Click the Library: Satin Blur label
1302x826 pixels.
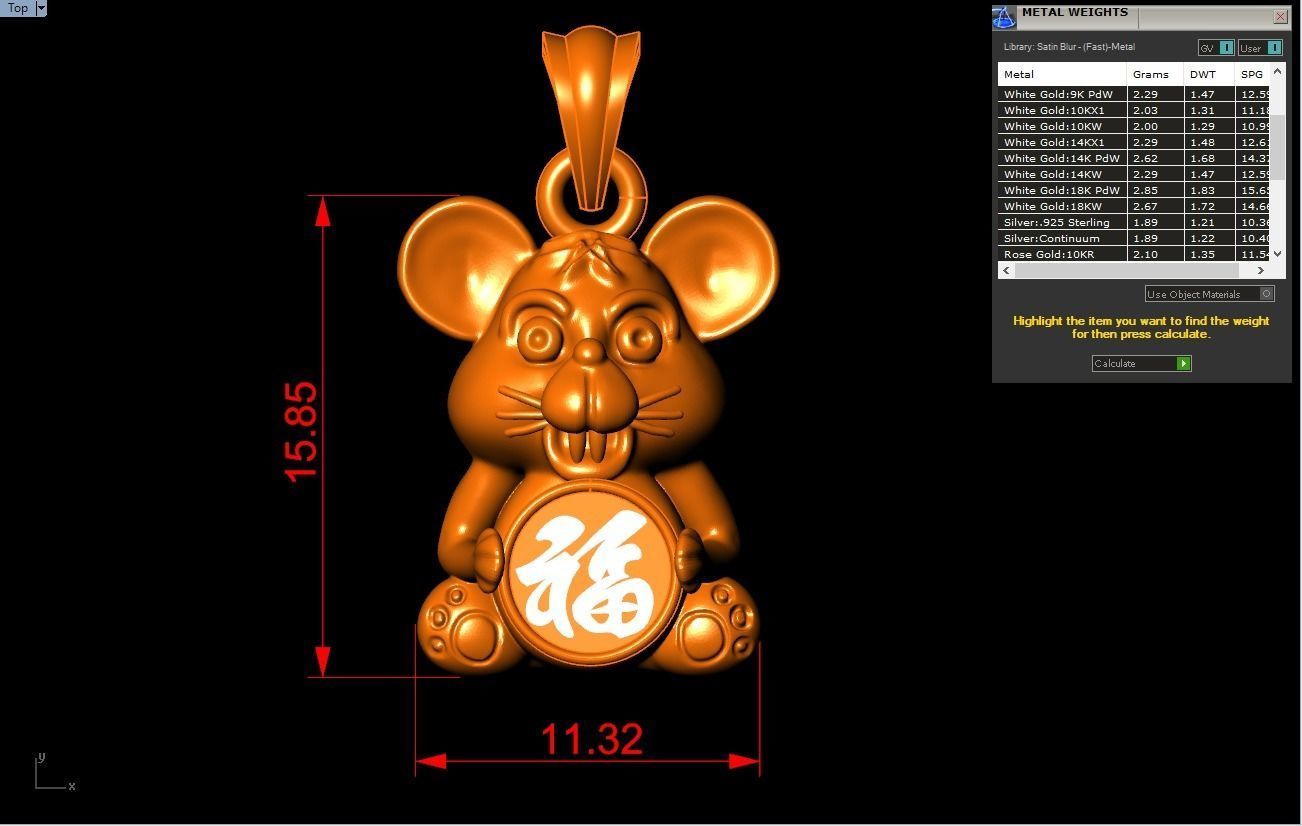1069,47
